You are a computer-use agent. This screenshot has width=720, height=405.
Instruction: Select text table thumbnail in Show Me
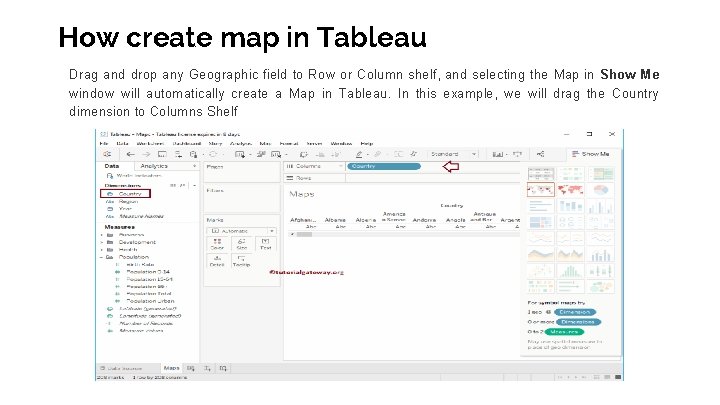pyautogui.click(x=540, y=174)
